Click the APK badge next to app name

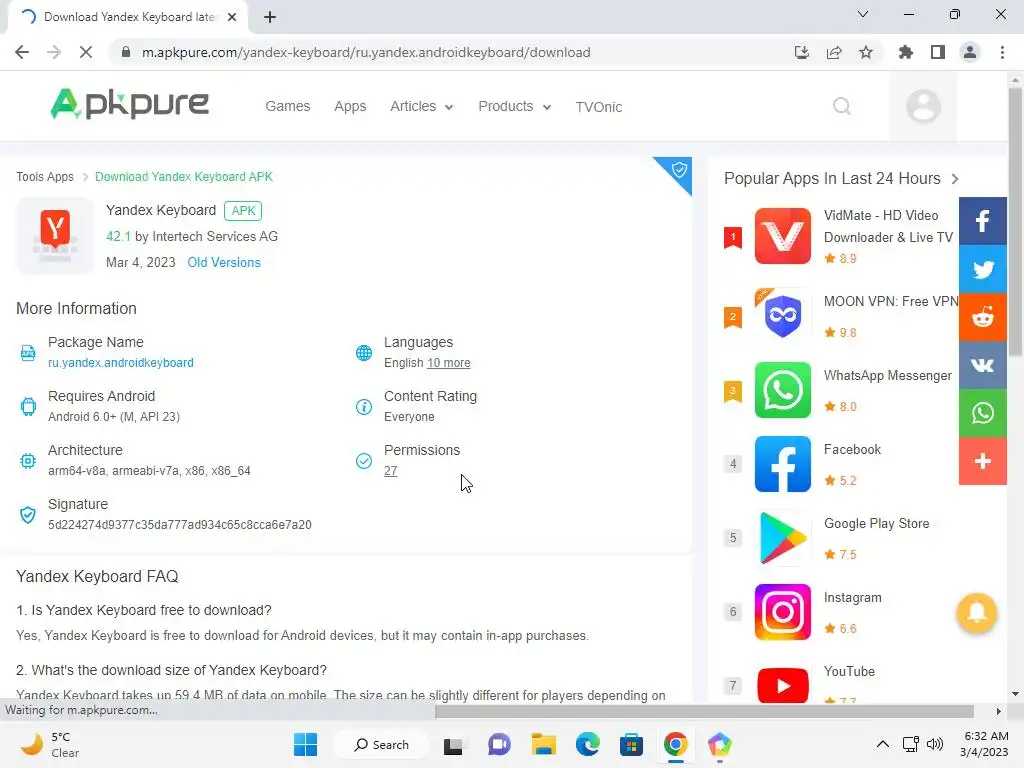pos(243,210)
